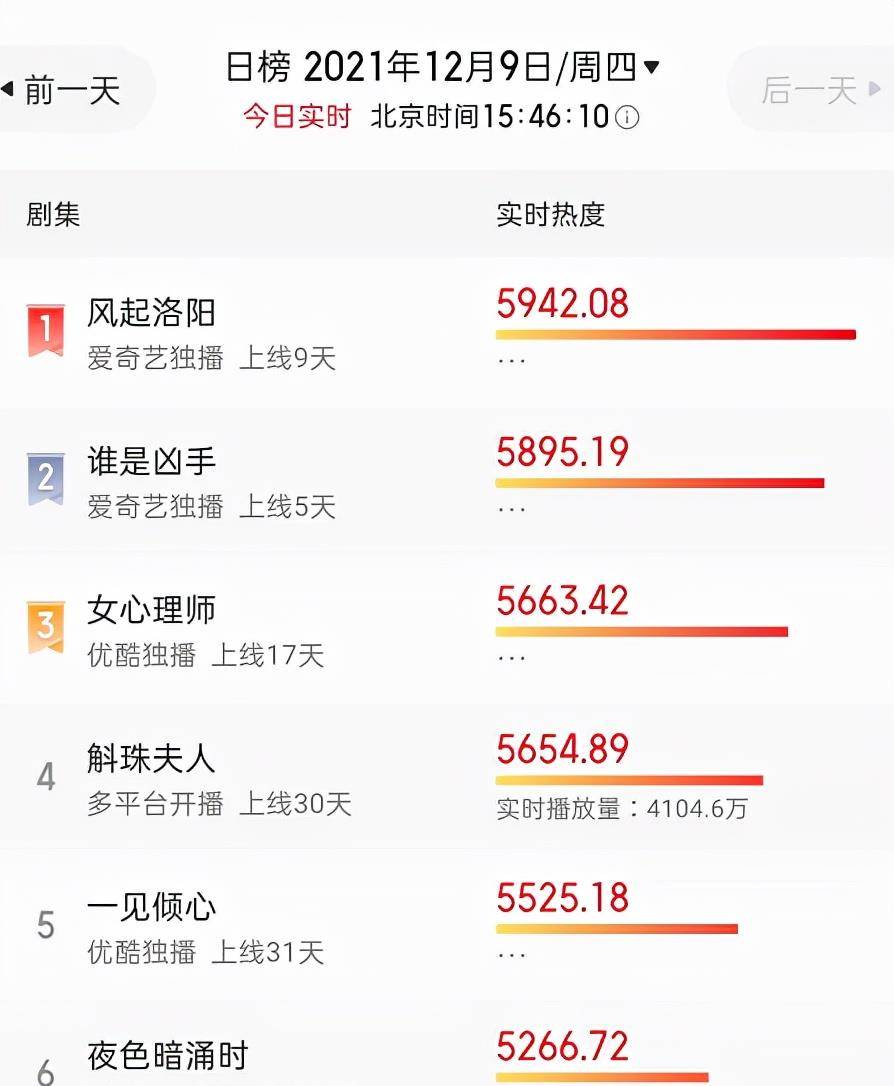Open the 一见倾心 drama entry
Image resolution: width=894 pixels, height=1086 pixels.
point(151,907)
